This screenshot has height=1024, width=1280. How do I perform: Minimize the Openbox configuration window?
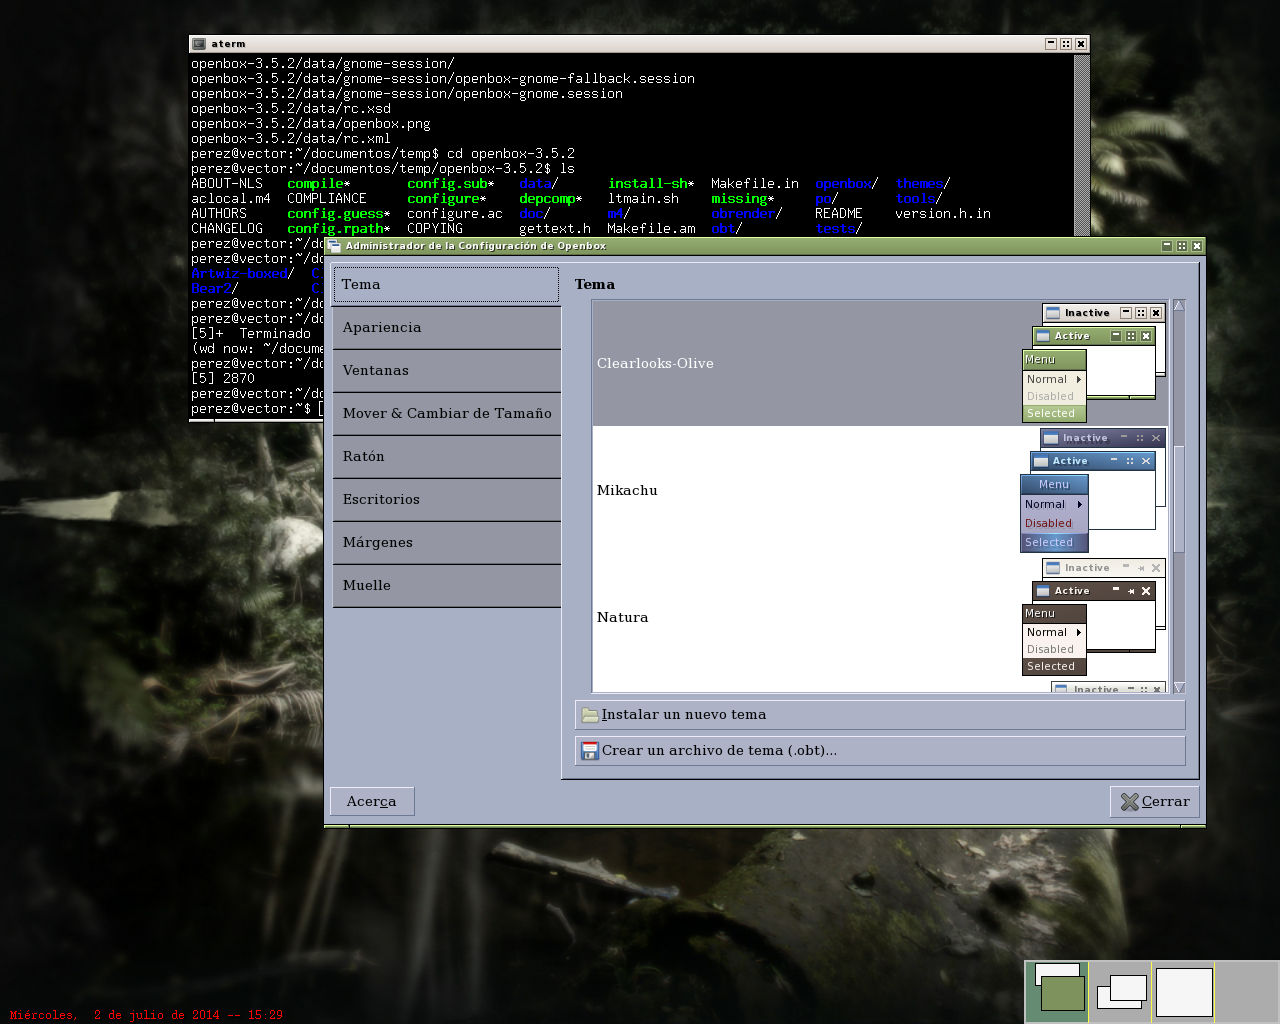(x=1167, y=246)
